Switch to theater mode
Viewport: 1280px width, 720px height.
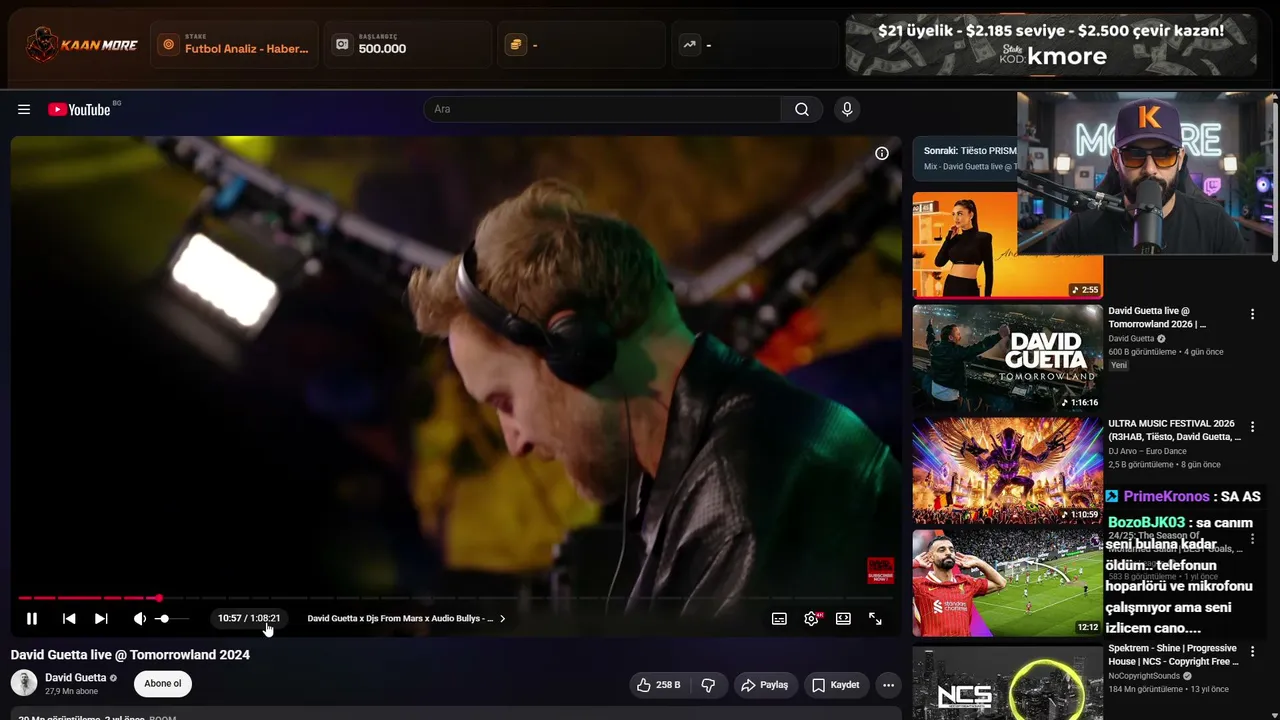[x=843, y=619]
